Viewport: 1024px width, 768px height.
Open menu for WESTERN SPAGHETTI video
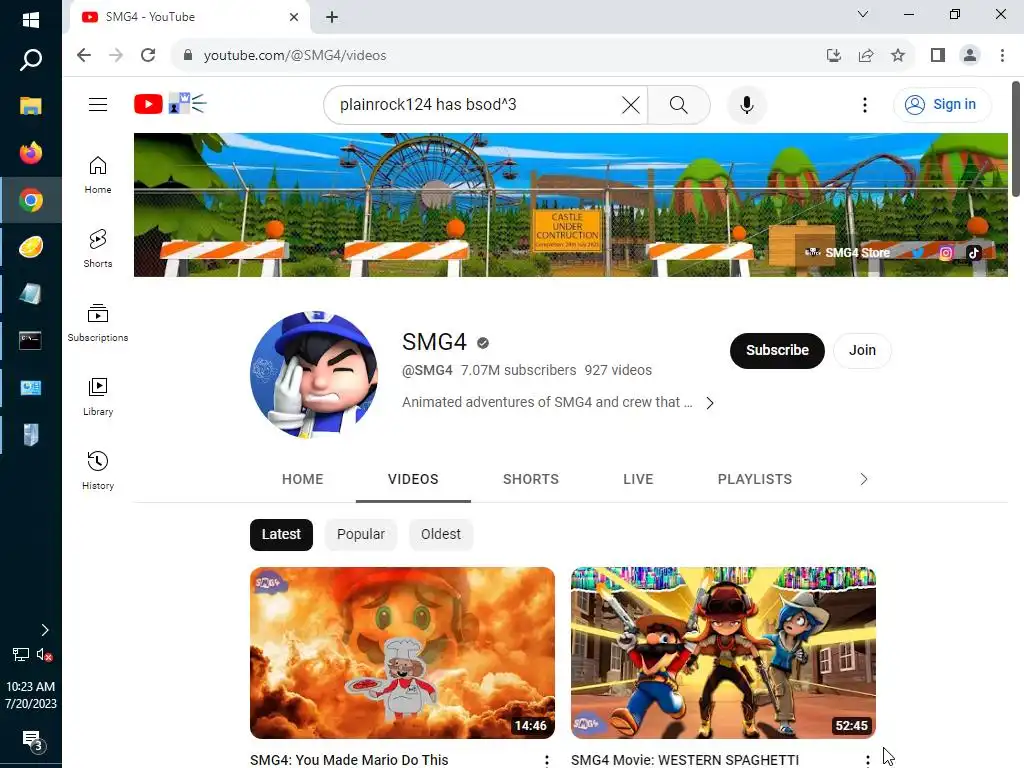(867, 760)
